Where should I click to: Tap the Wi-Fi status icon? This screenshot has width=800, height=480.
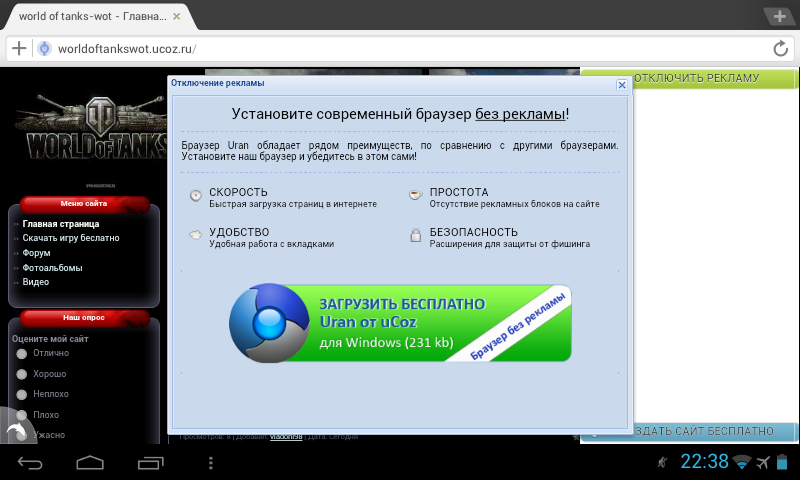pos(742,462)
